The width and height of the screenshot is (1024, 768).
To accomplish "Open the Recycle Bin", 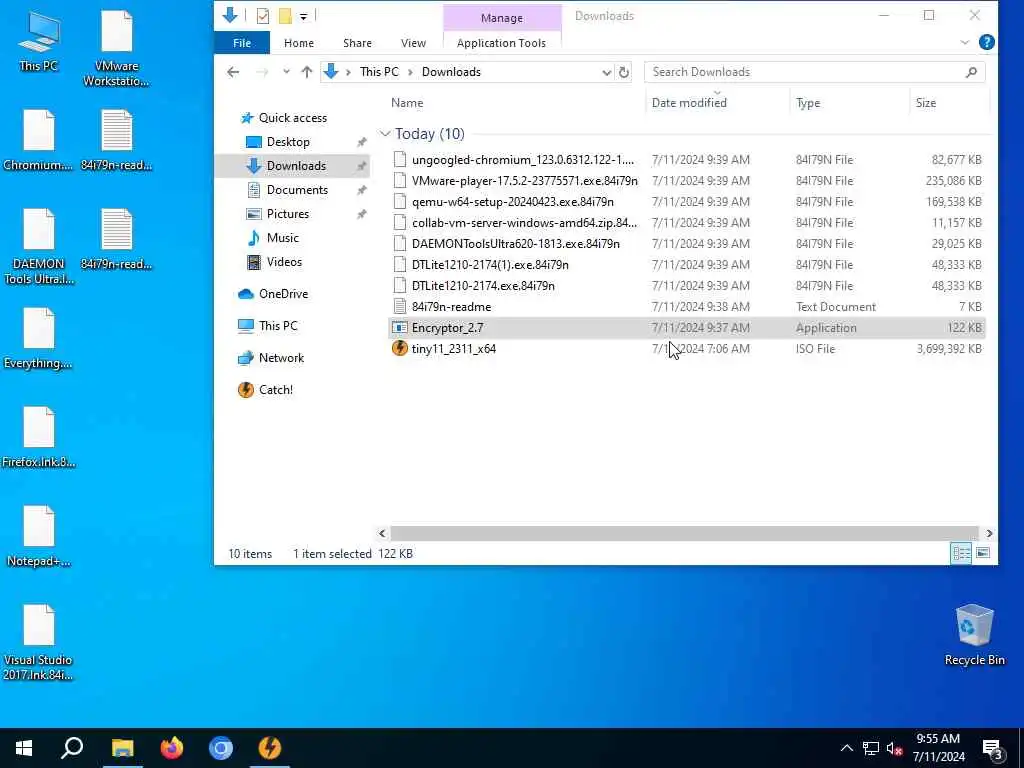I will coord(974,635).
